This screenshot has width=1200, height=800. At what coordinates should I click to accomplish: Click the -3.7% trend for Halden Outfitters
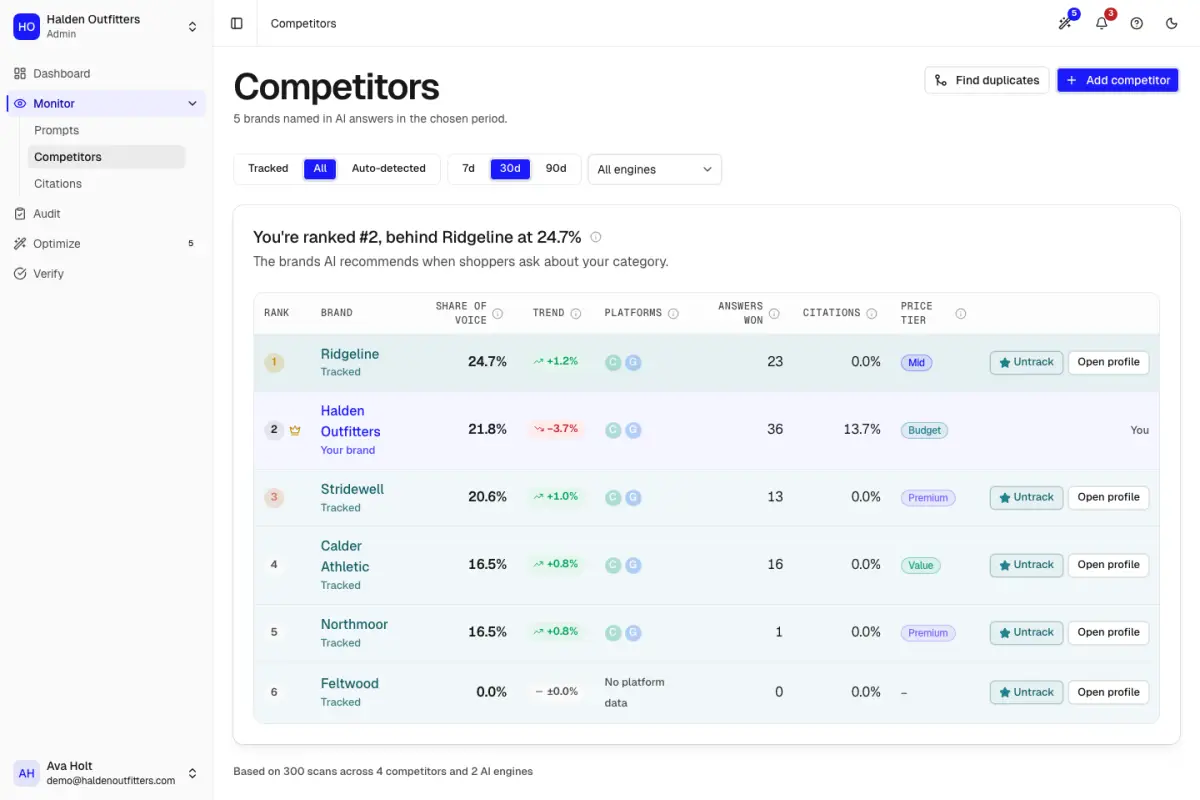point(556,429)
